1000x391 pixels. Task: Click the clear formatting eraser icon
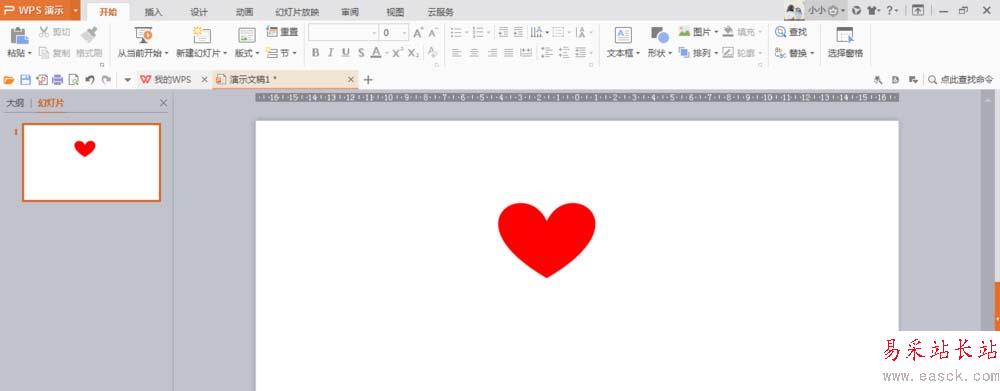433,53
